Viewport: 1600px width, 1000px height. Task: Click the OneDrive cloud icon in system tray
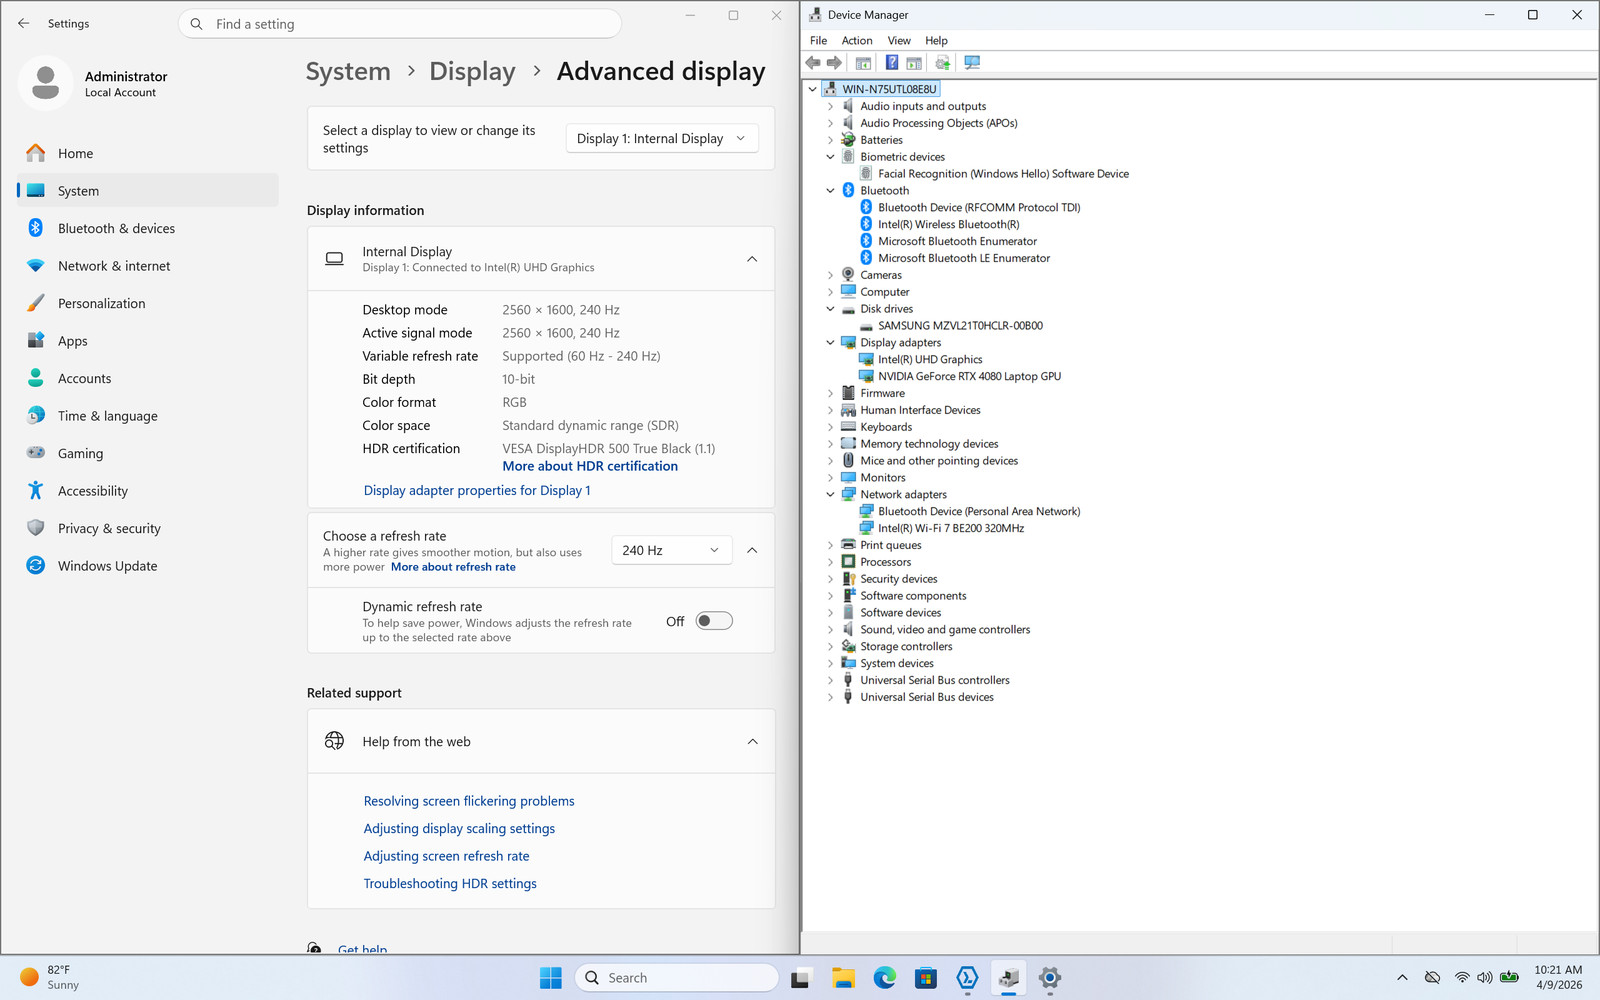pyautogui.click(x=1432, y=977)
